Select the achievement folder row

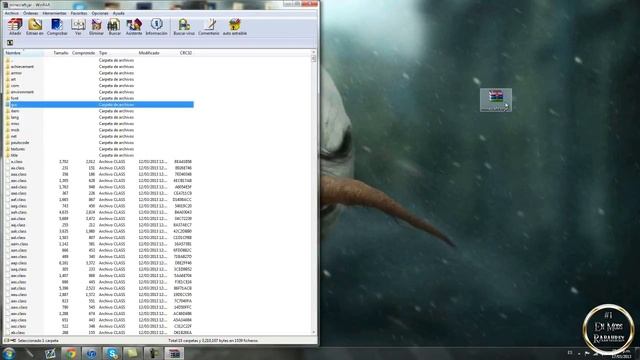99,67
